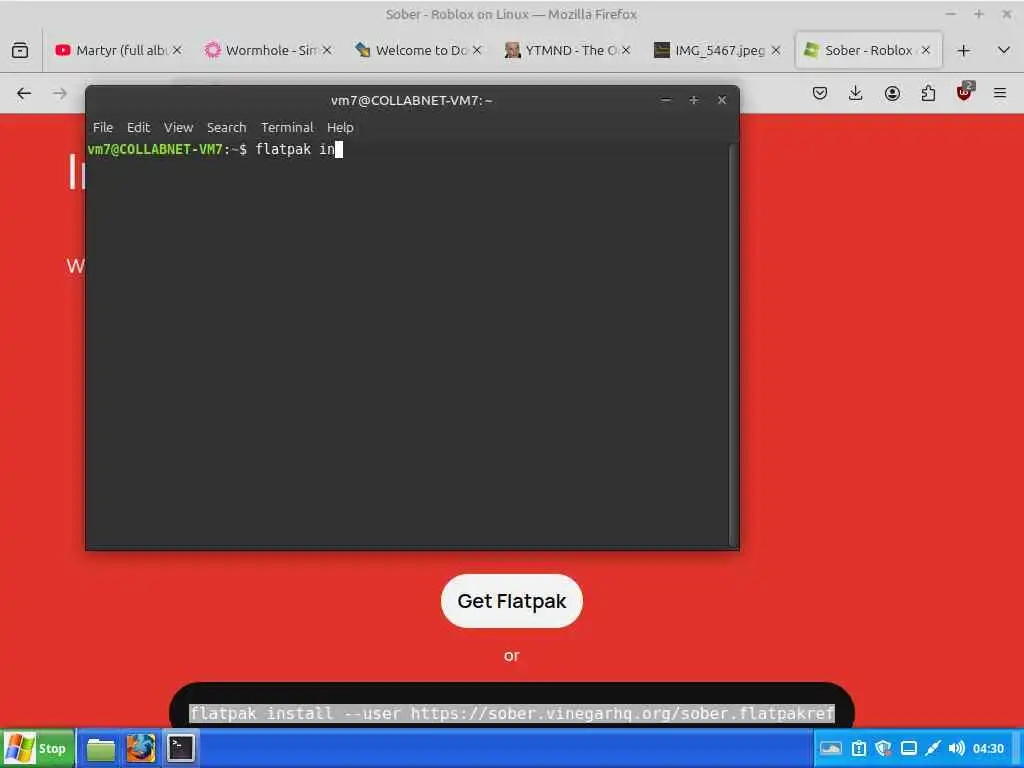Image resolution: width=1024 pixels, height=768 pixels.
Task: Click the flatpak install command text
Action: click(x=512, y=713)
